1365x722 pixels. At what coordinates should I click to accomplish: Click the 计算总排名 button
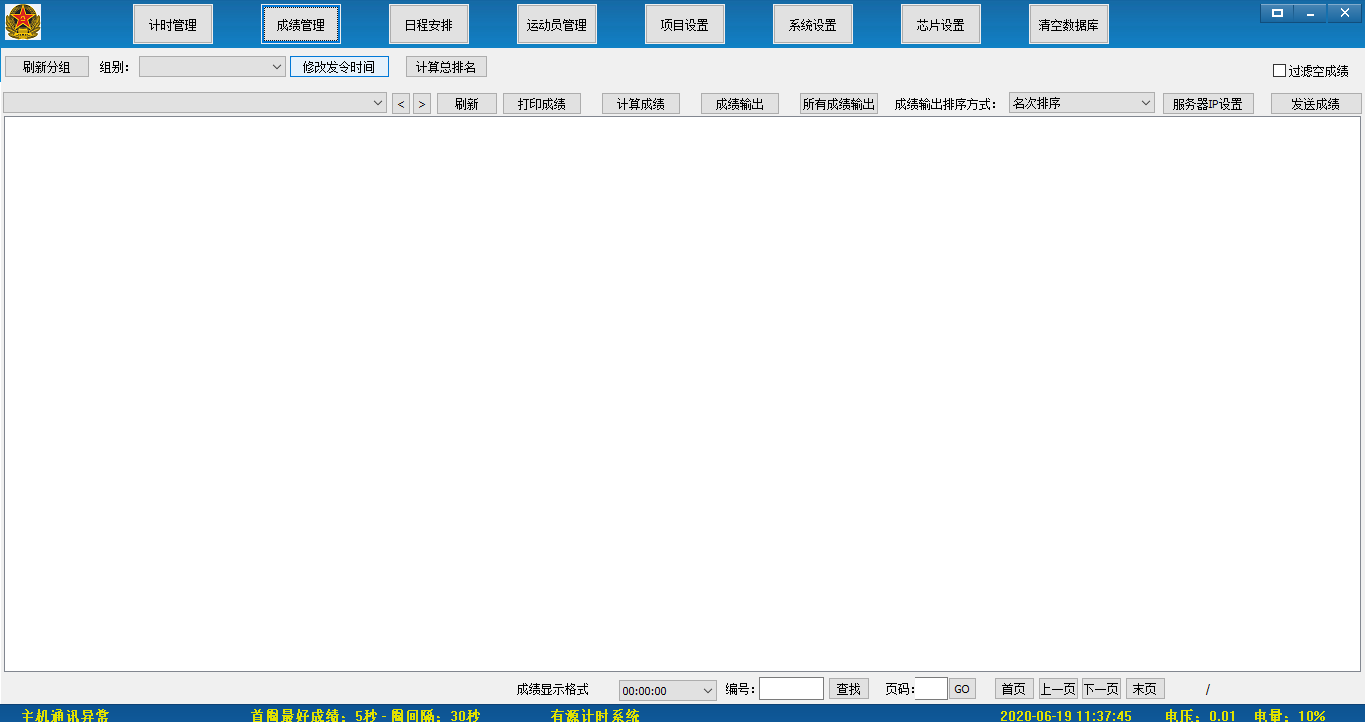coord(446,67)
